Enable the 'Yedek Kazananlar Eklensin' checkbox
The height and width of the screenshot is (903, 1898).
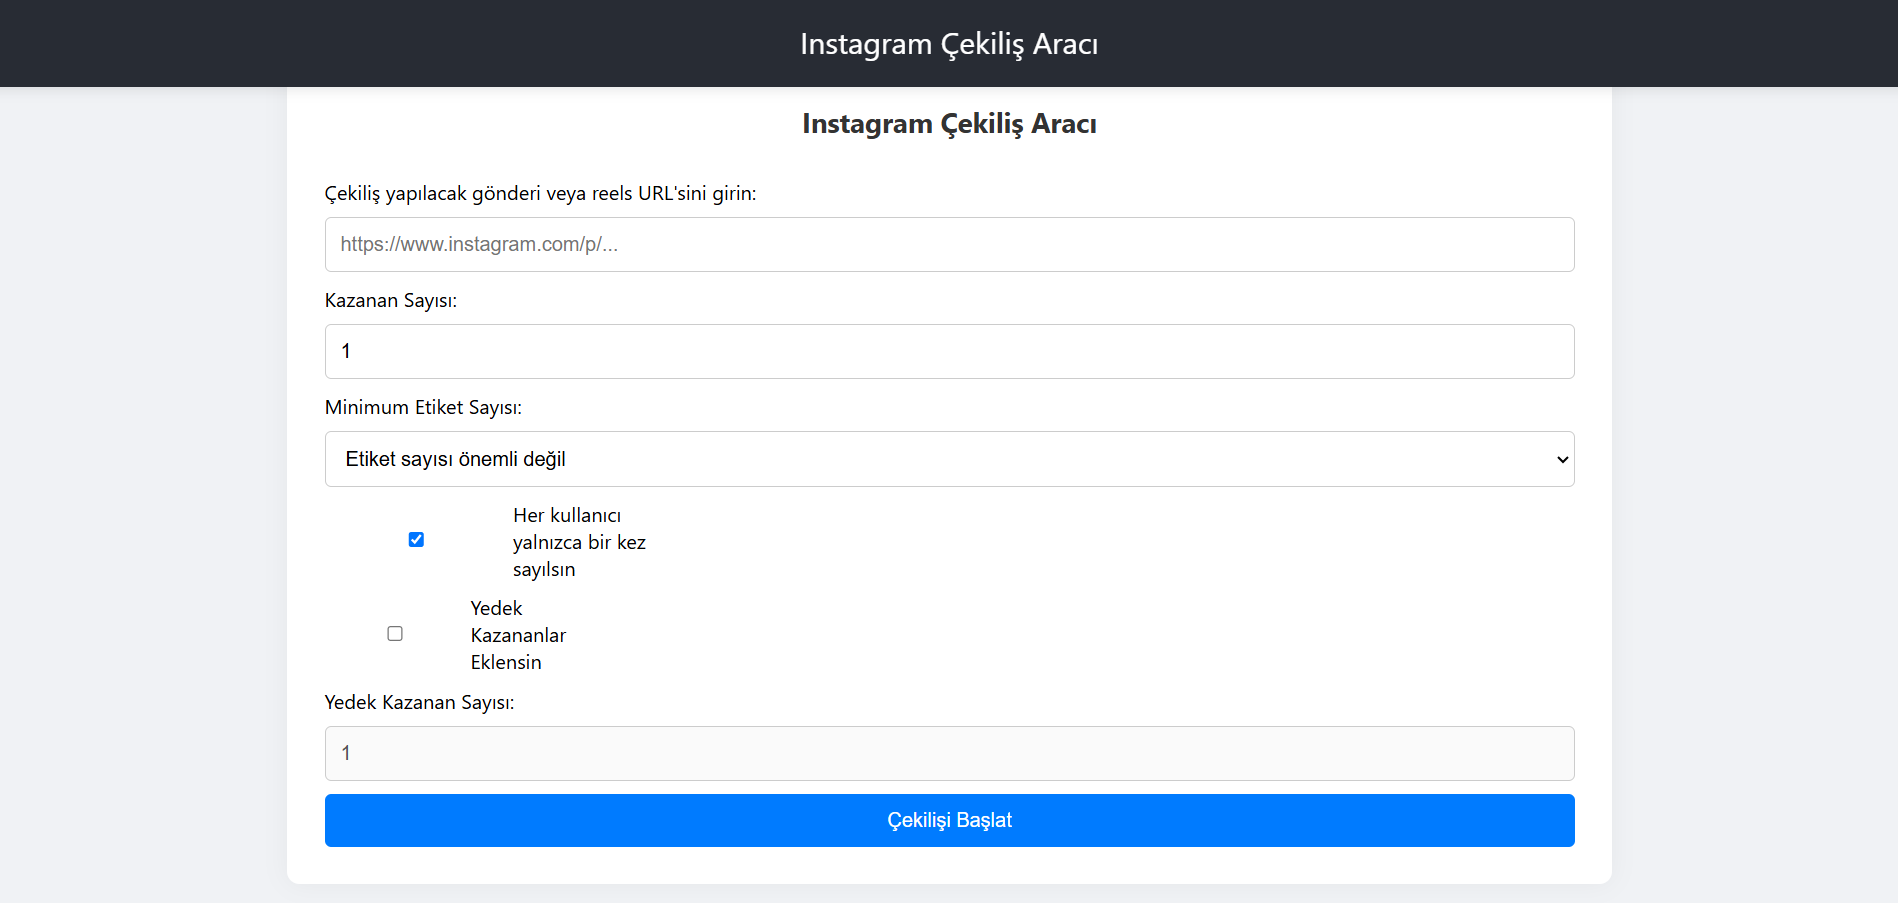click(x=395, y=634)
